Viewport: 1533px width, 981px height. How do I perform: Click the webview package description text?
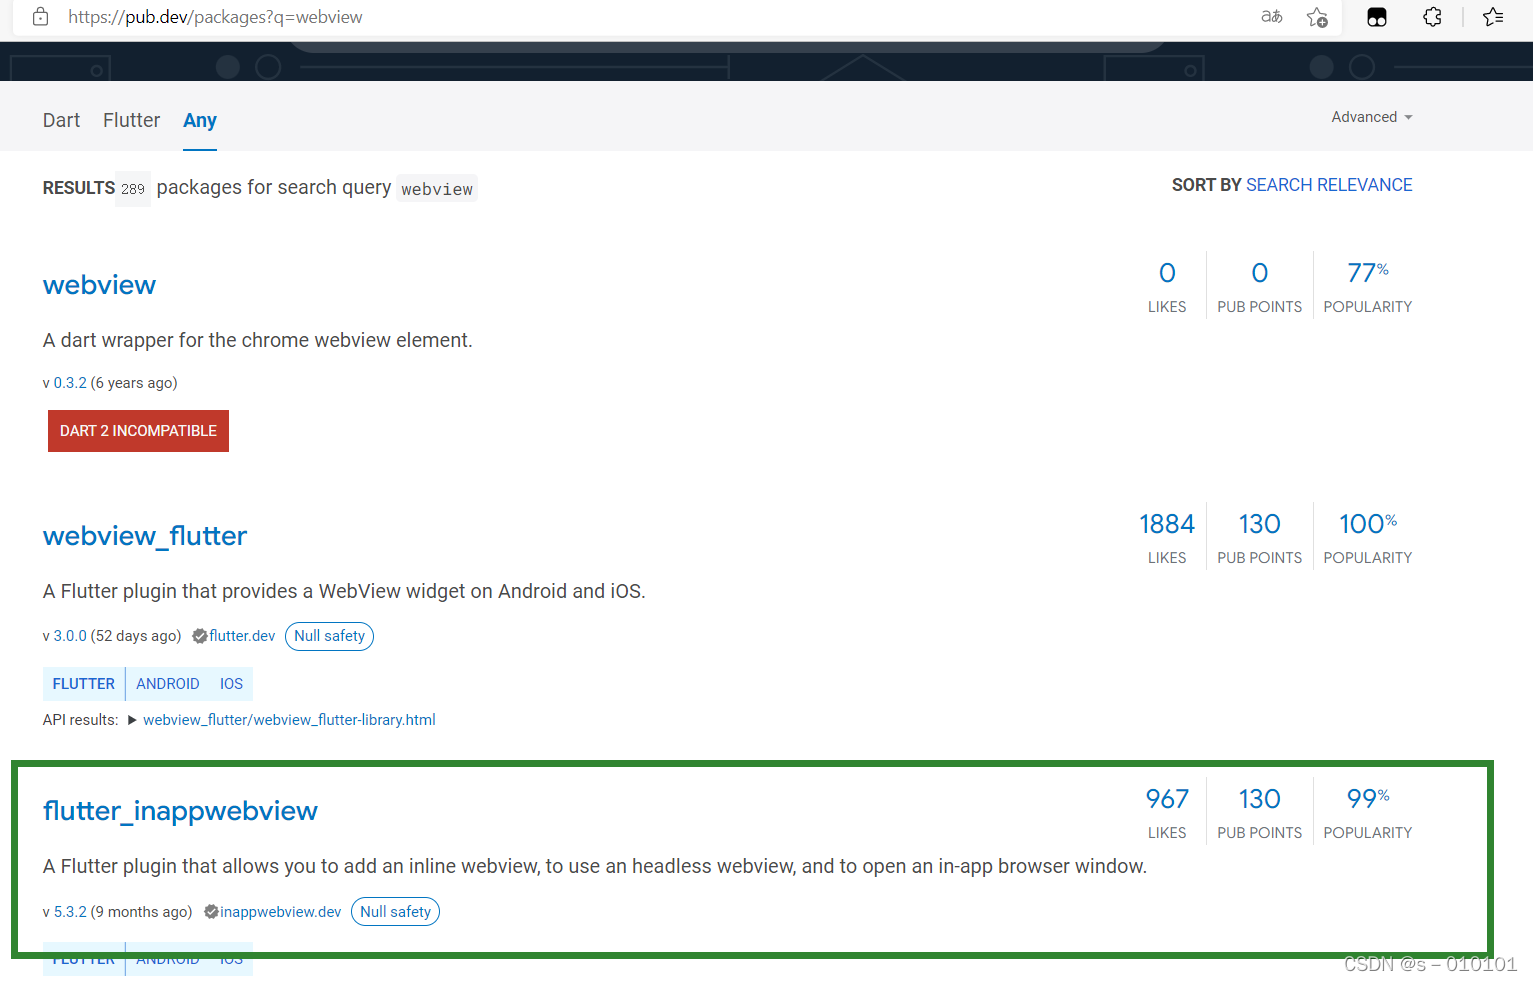(x=258, y=341)
